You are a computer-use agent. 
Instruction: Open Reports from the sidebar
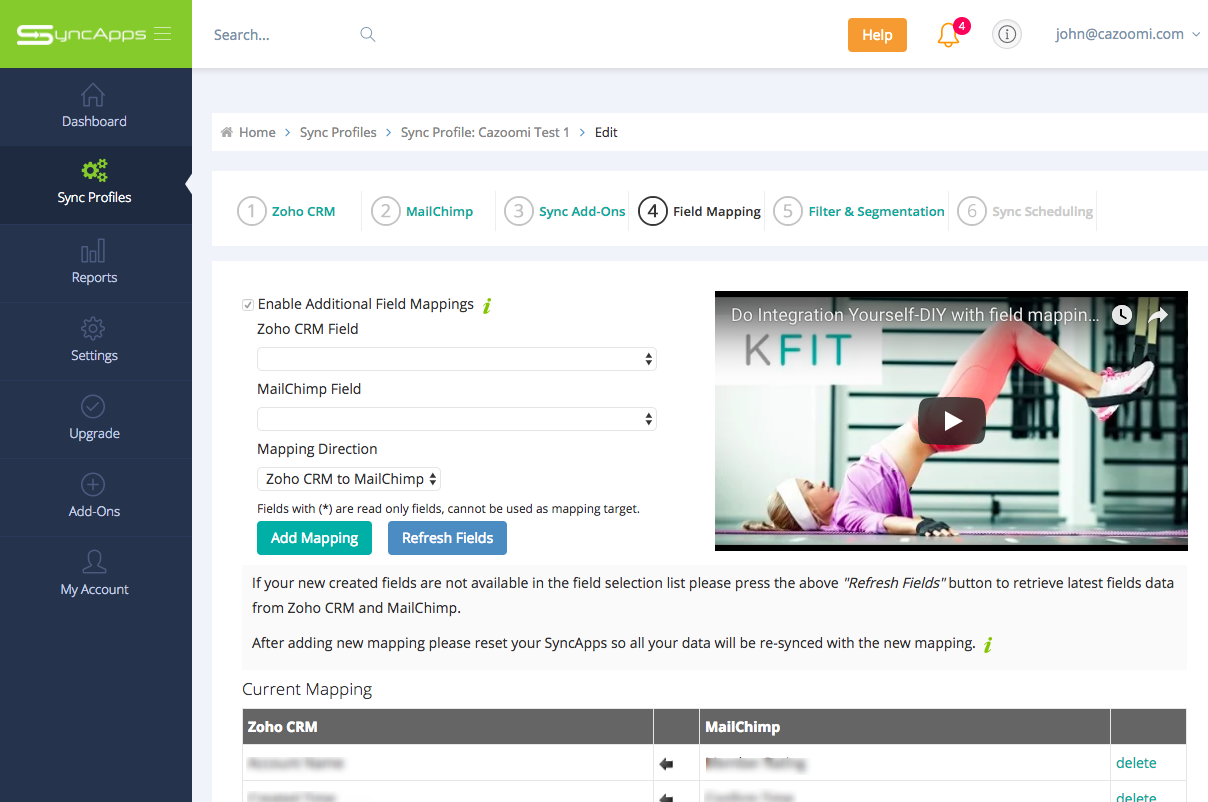click(94, 262)
